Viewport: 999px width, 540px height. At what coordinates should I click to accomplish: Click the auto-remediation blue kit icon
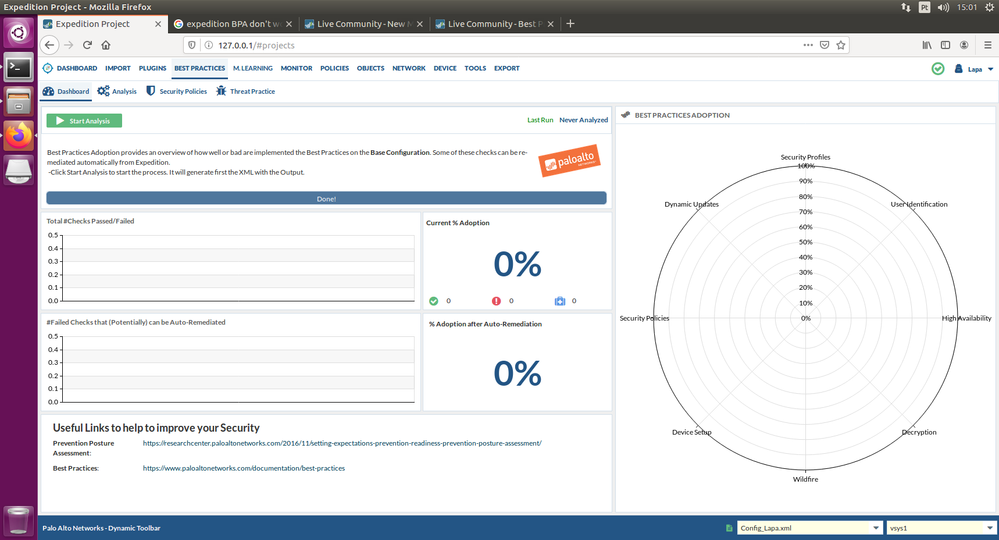click(x=560, y=301)
